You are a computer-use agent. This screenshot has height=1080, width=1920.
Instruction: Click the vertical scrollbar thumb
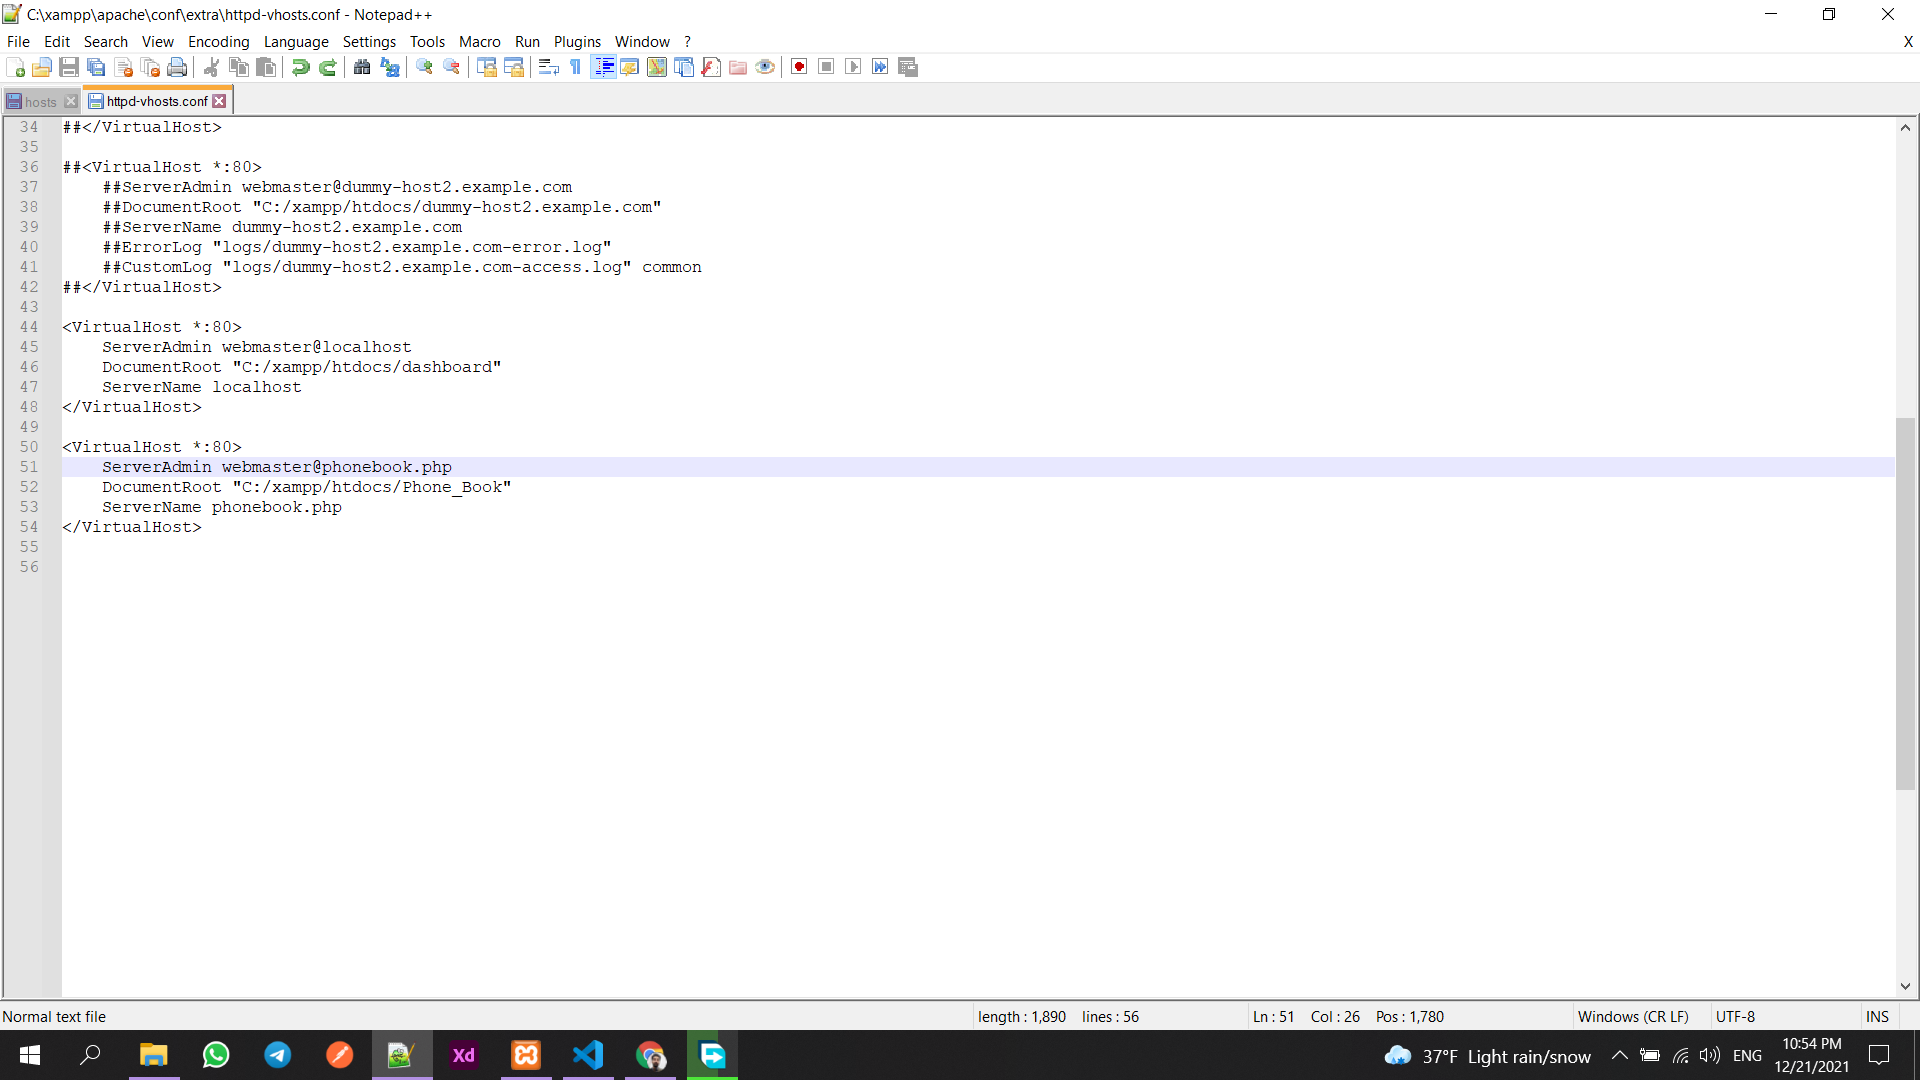[x=1905, y=603]
